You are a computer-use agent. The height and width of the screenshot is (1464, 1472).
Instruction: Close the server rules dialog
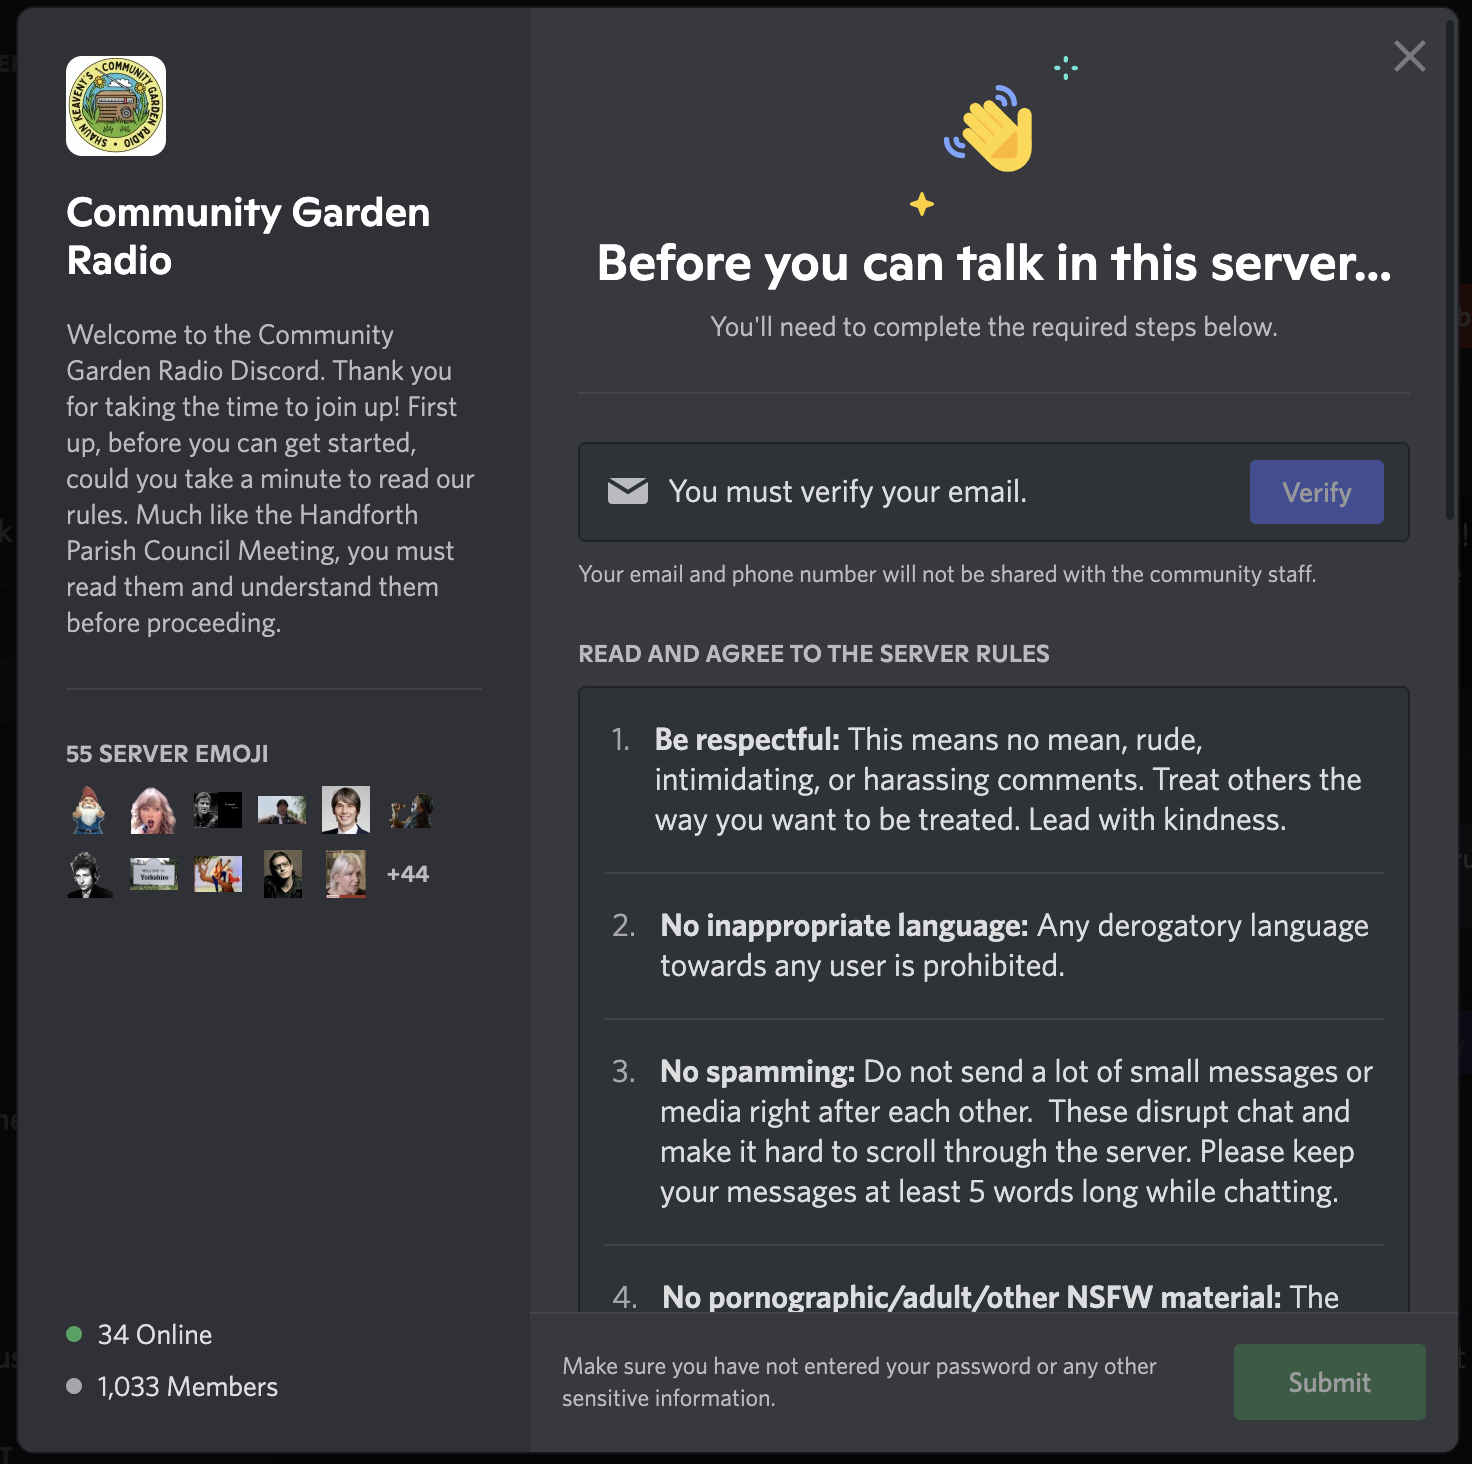click(1409, 56)
